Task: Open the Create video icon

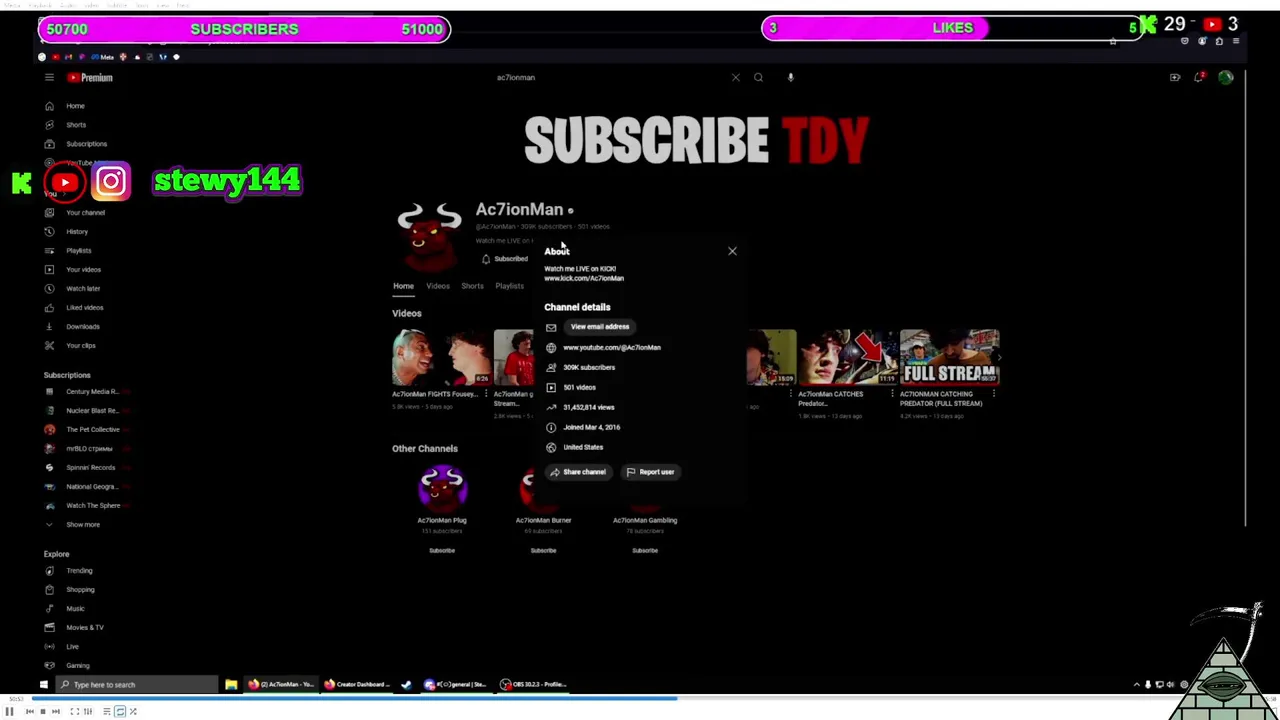Action: (1175, 77)
